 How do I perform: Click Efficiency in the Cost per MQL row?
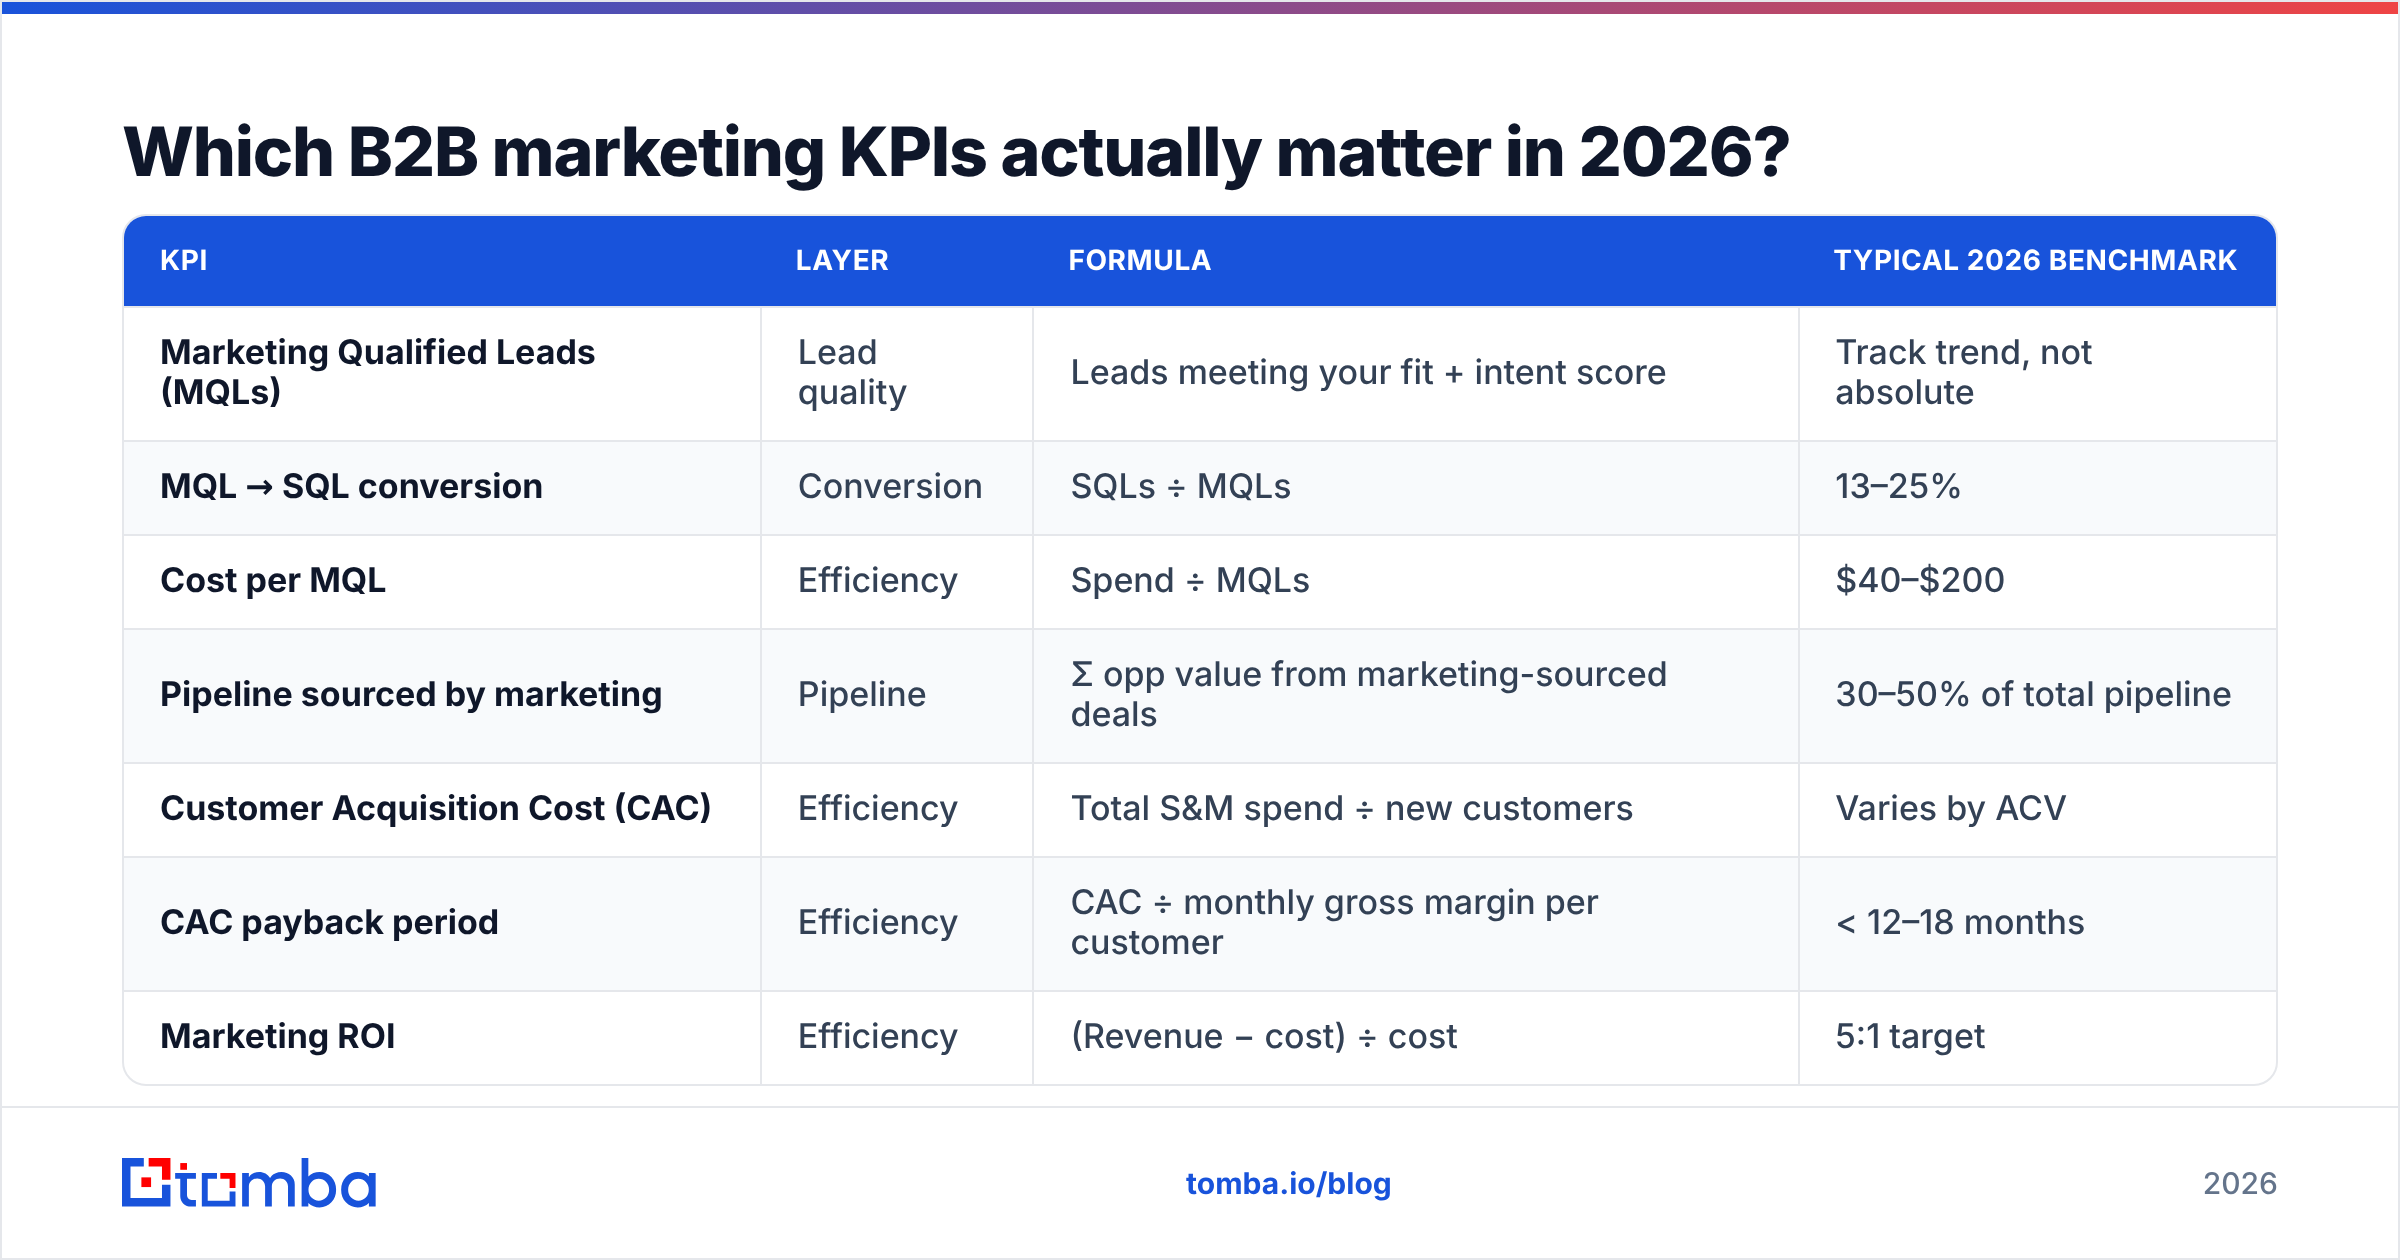click(878, 580)
